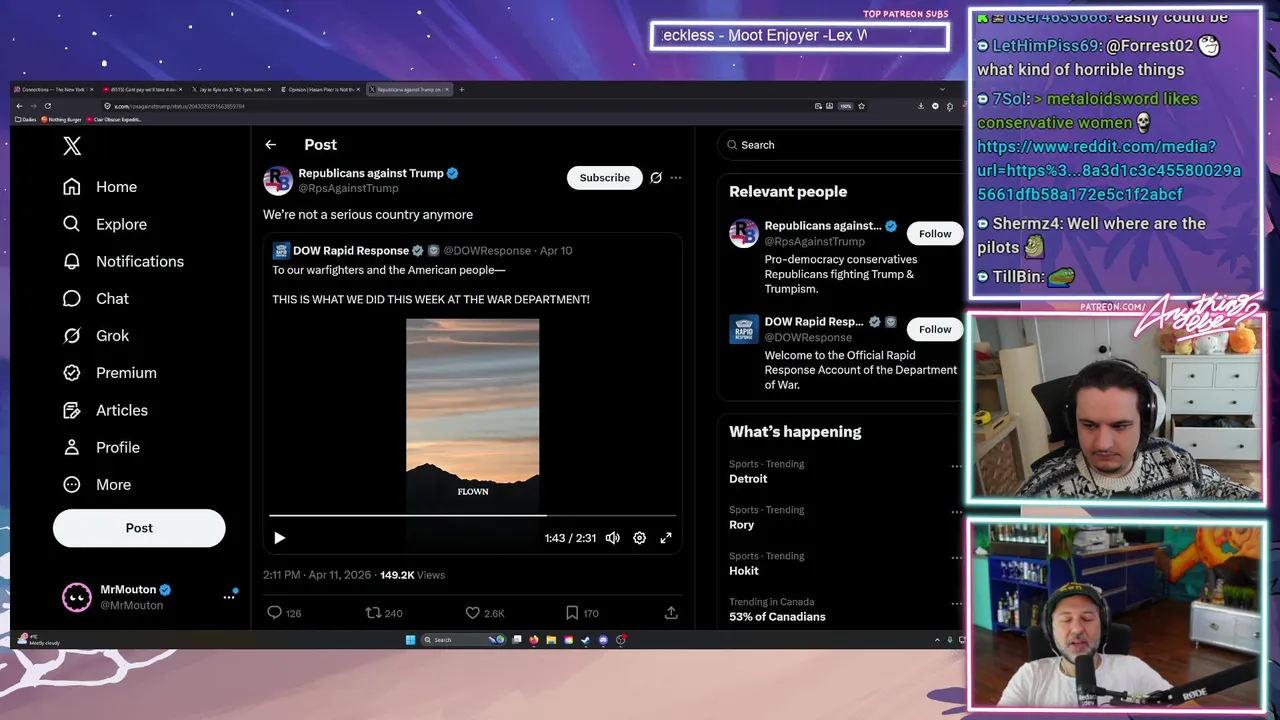Image resolution: width=1280 pixels, height=720 pixels.
Task: Go back using the Post back arrow
Action: pos(270,145)
